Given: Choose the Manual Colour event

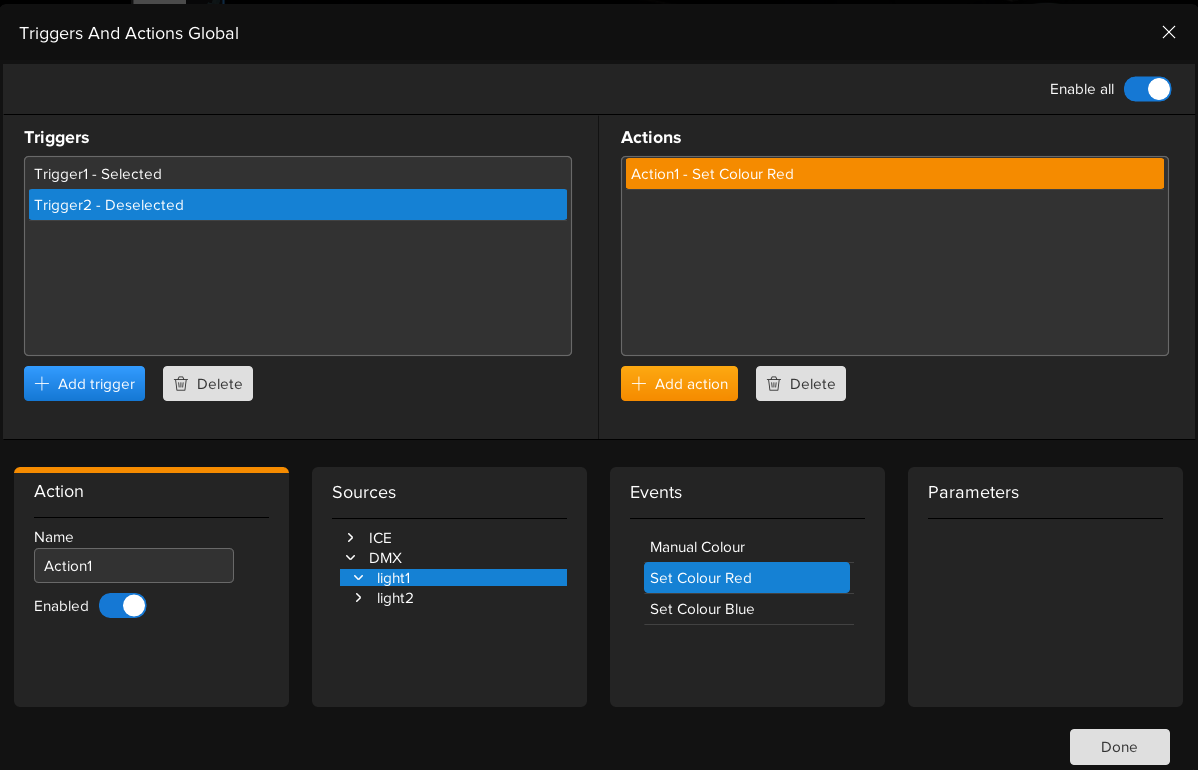Looking at the screenshot, I should pos(697,547).
